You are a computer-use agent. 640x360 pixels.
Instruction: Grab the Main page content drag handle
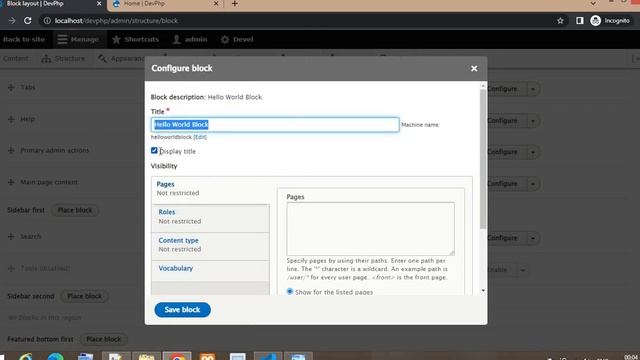click(11, 182)
